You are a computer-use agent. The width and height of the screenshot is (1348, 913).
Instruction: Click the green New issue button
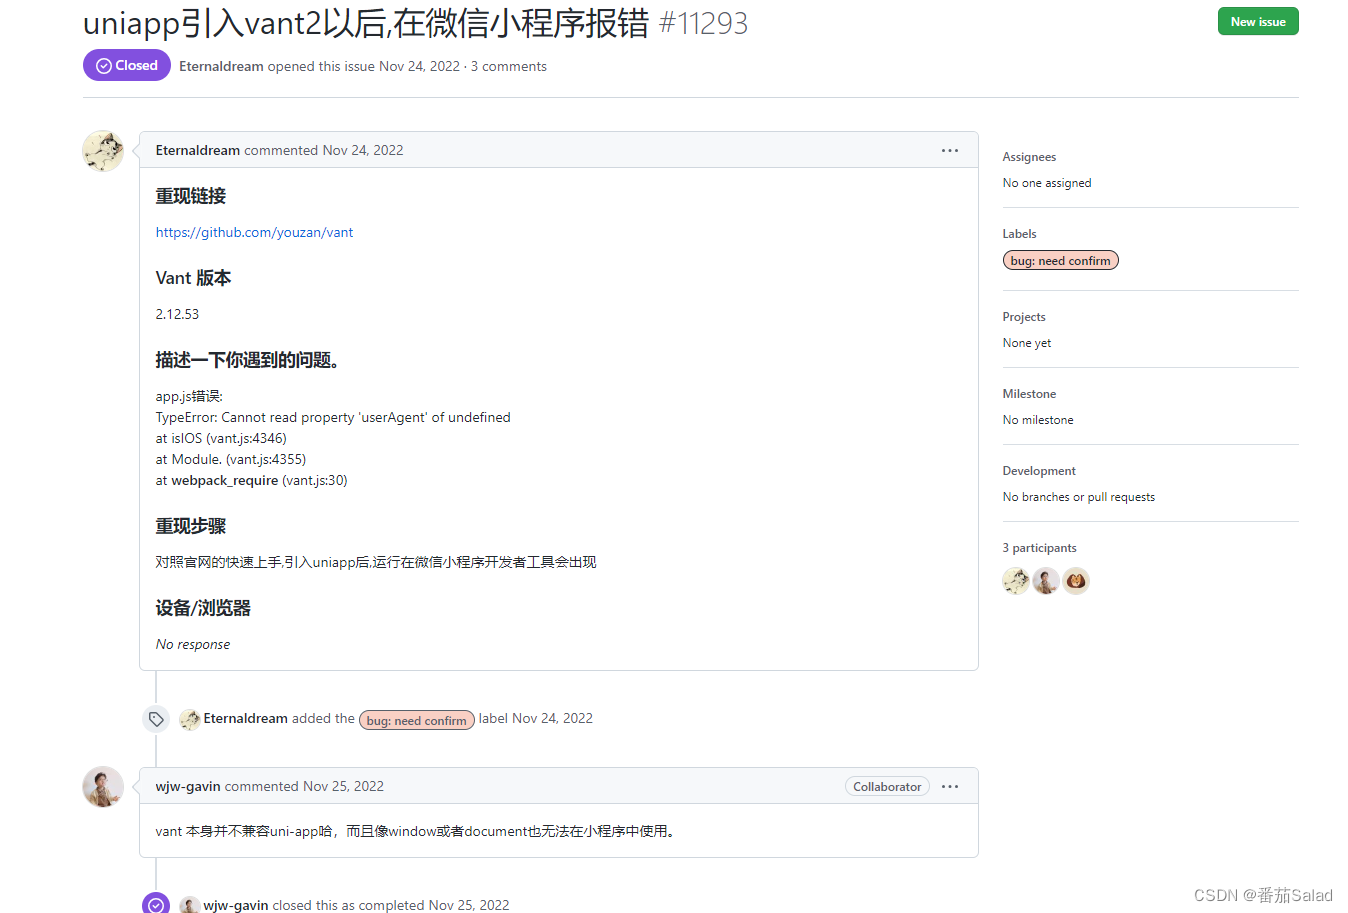1257,21
